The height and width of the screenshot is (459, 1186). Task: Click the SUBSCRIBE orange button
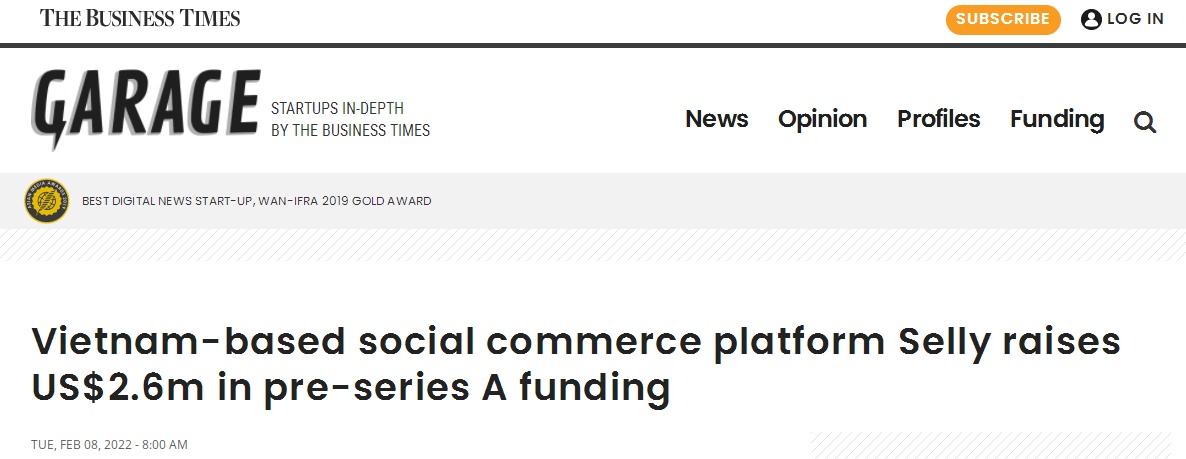pyautogui.click(x=1003, y=19)
